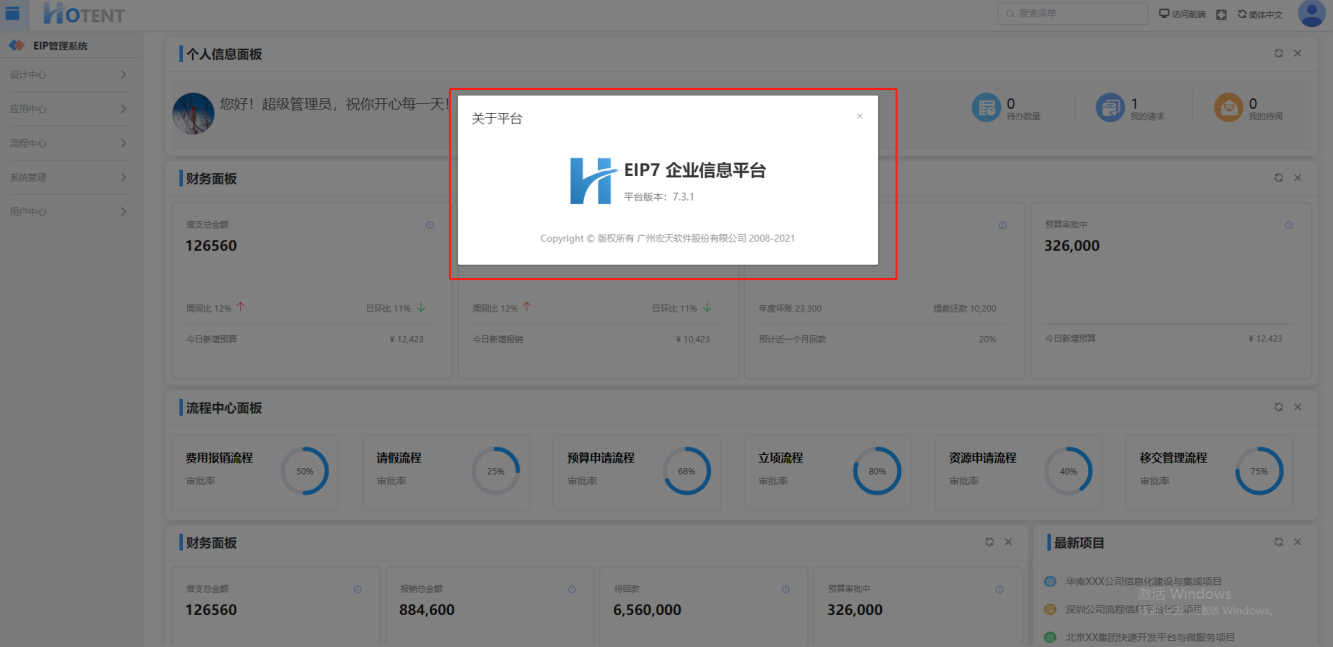The width and height of the screenshot is (1333, 647).
Task: Click the EIP管理系统 diamond icon
Action: pos(16,46)
